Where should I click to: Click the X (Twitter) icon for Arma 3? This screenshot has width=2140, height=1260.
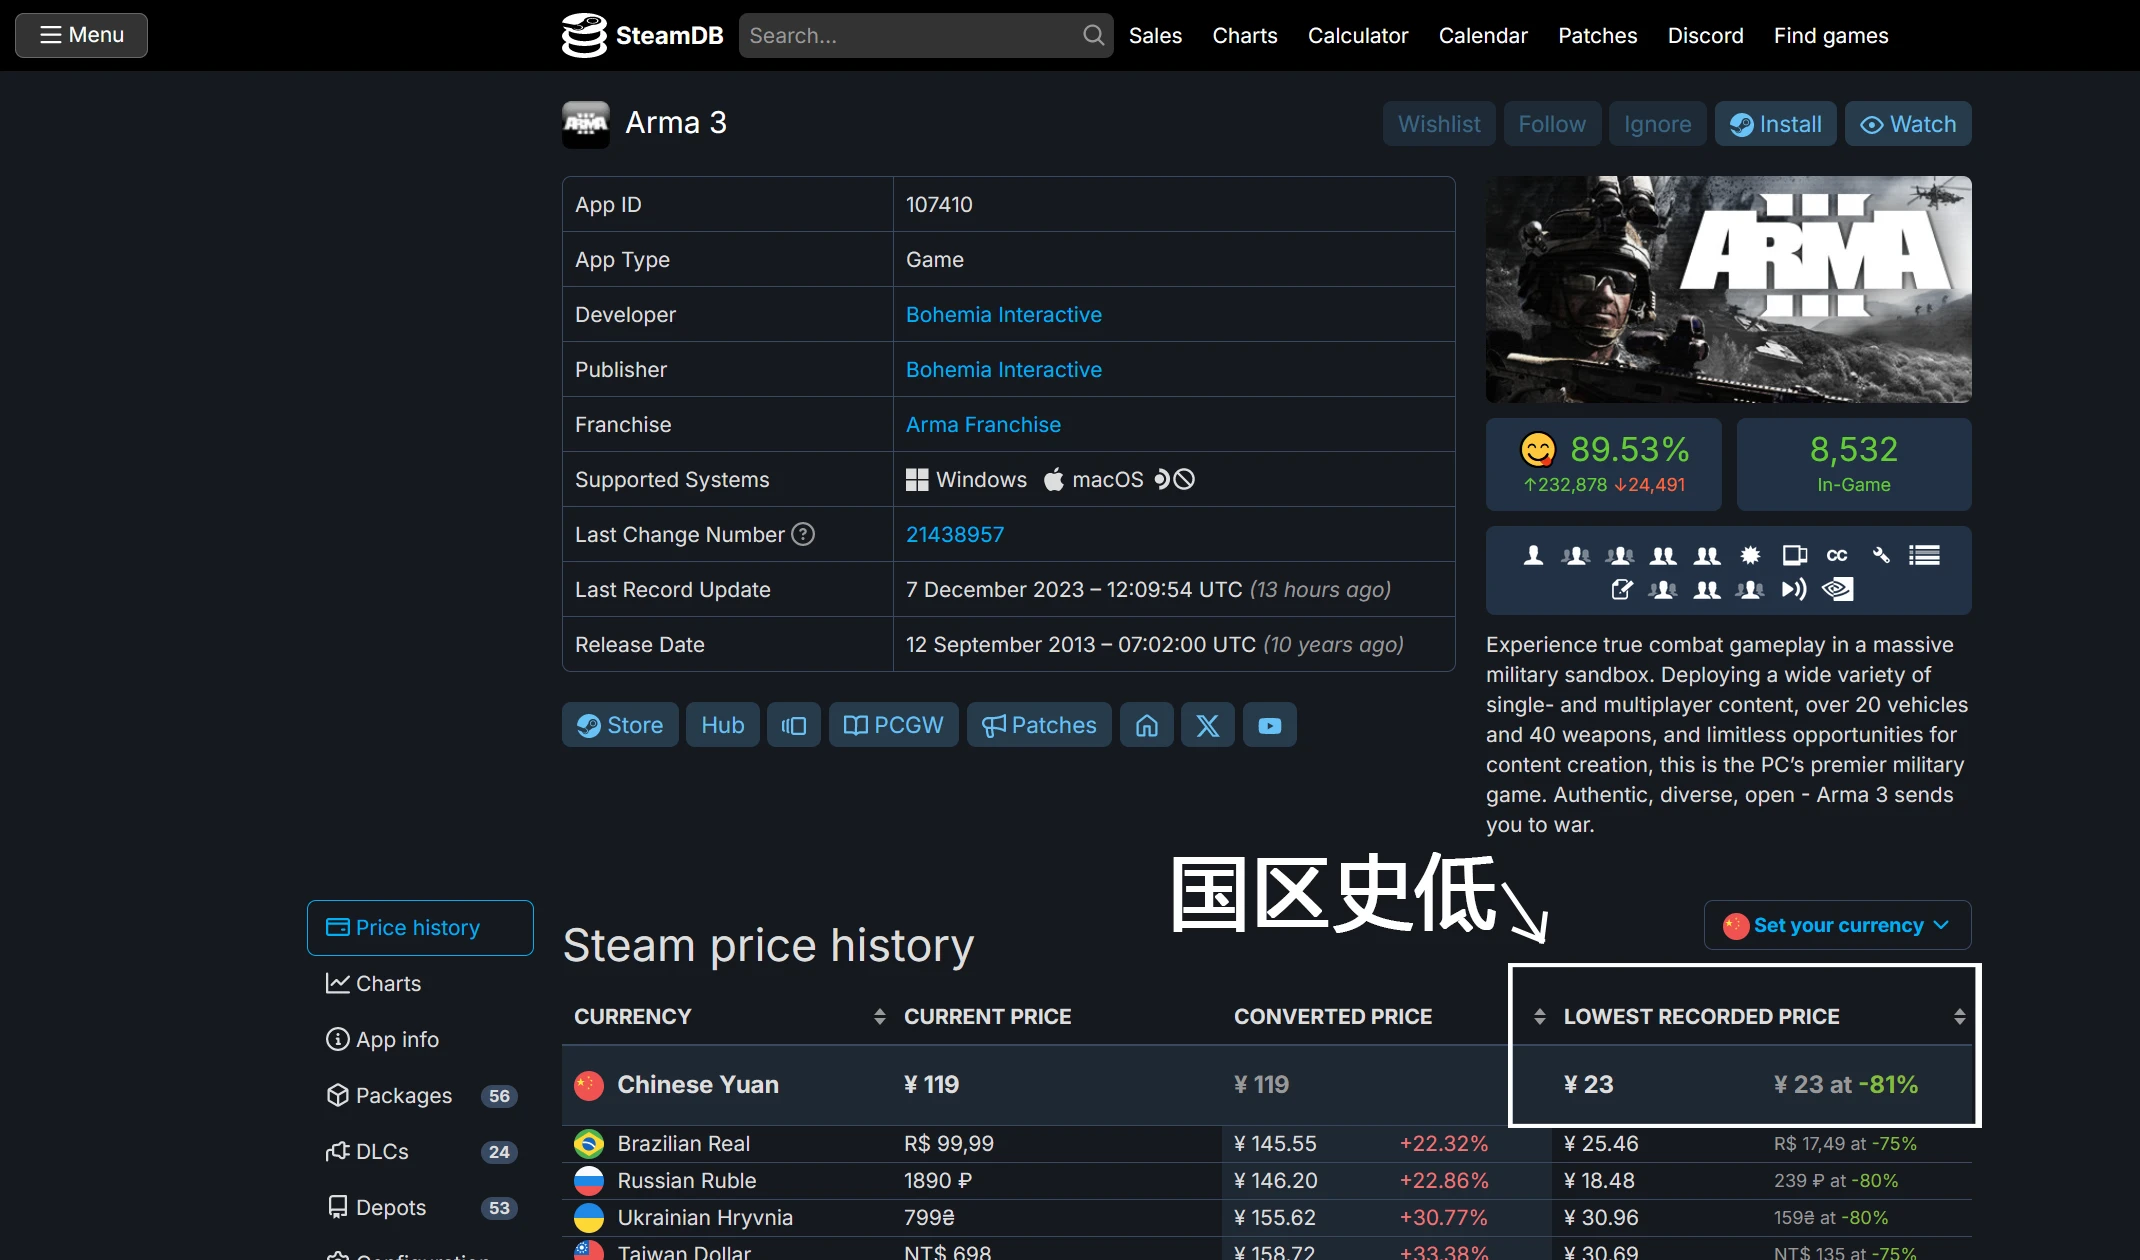click(1207, 725)
